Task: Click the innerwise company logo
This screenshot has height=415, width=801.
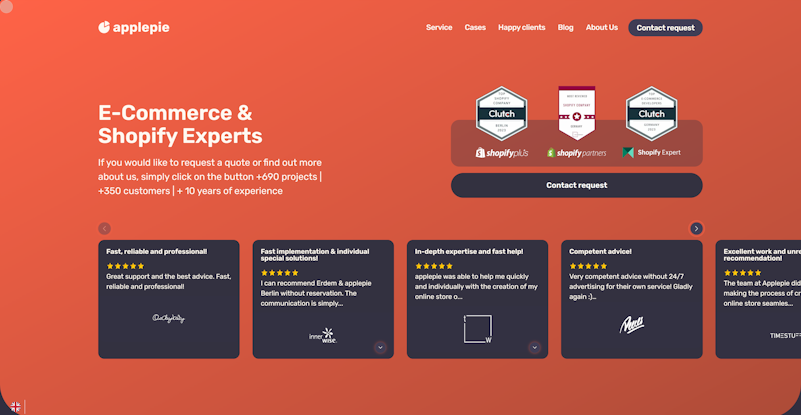Action: point(323,335)
